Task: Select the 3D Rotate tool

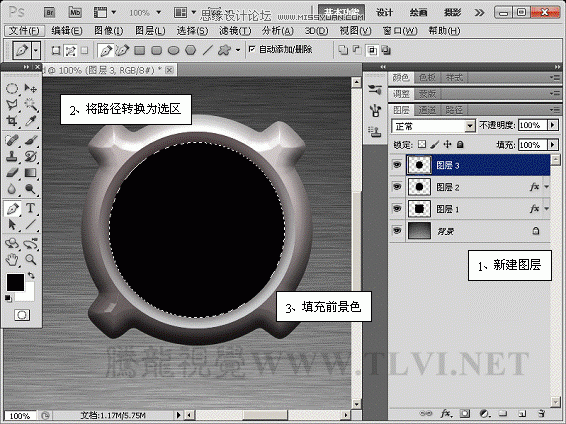Action: coord(12,244)
